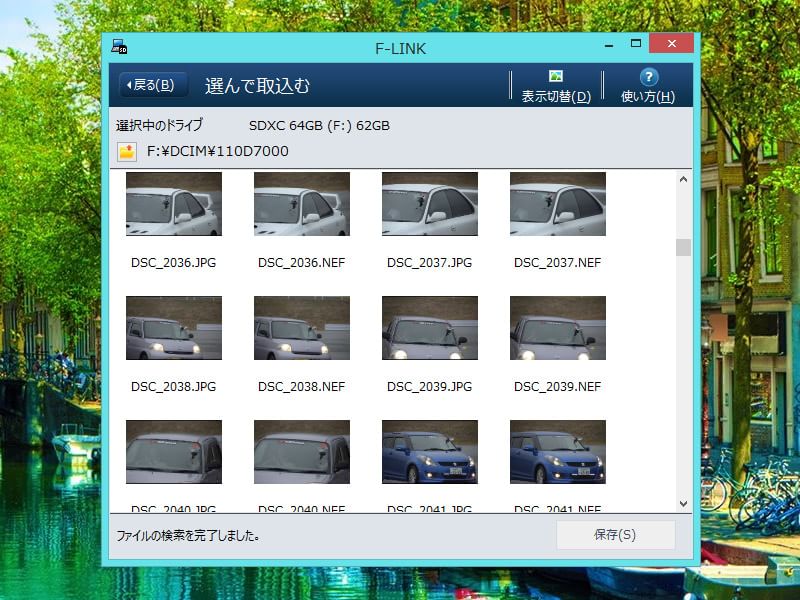The height and width of the screenshot is (600, 800).
Task: Select thumbnail DSC_2036.NEF
Action: pyautogui.click(x=301, y=204)
